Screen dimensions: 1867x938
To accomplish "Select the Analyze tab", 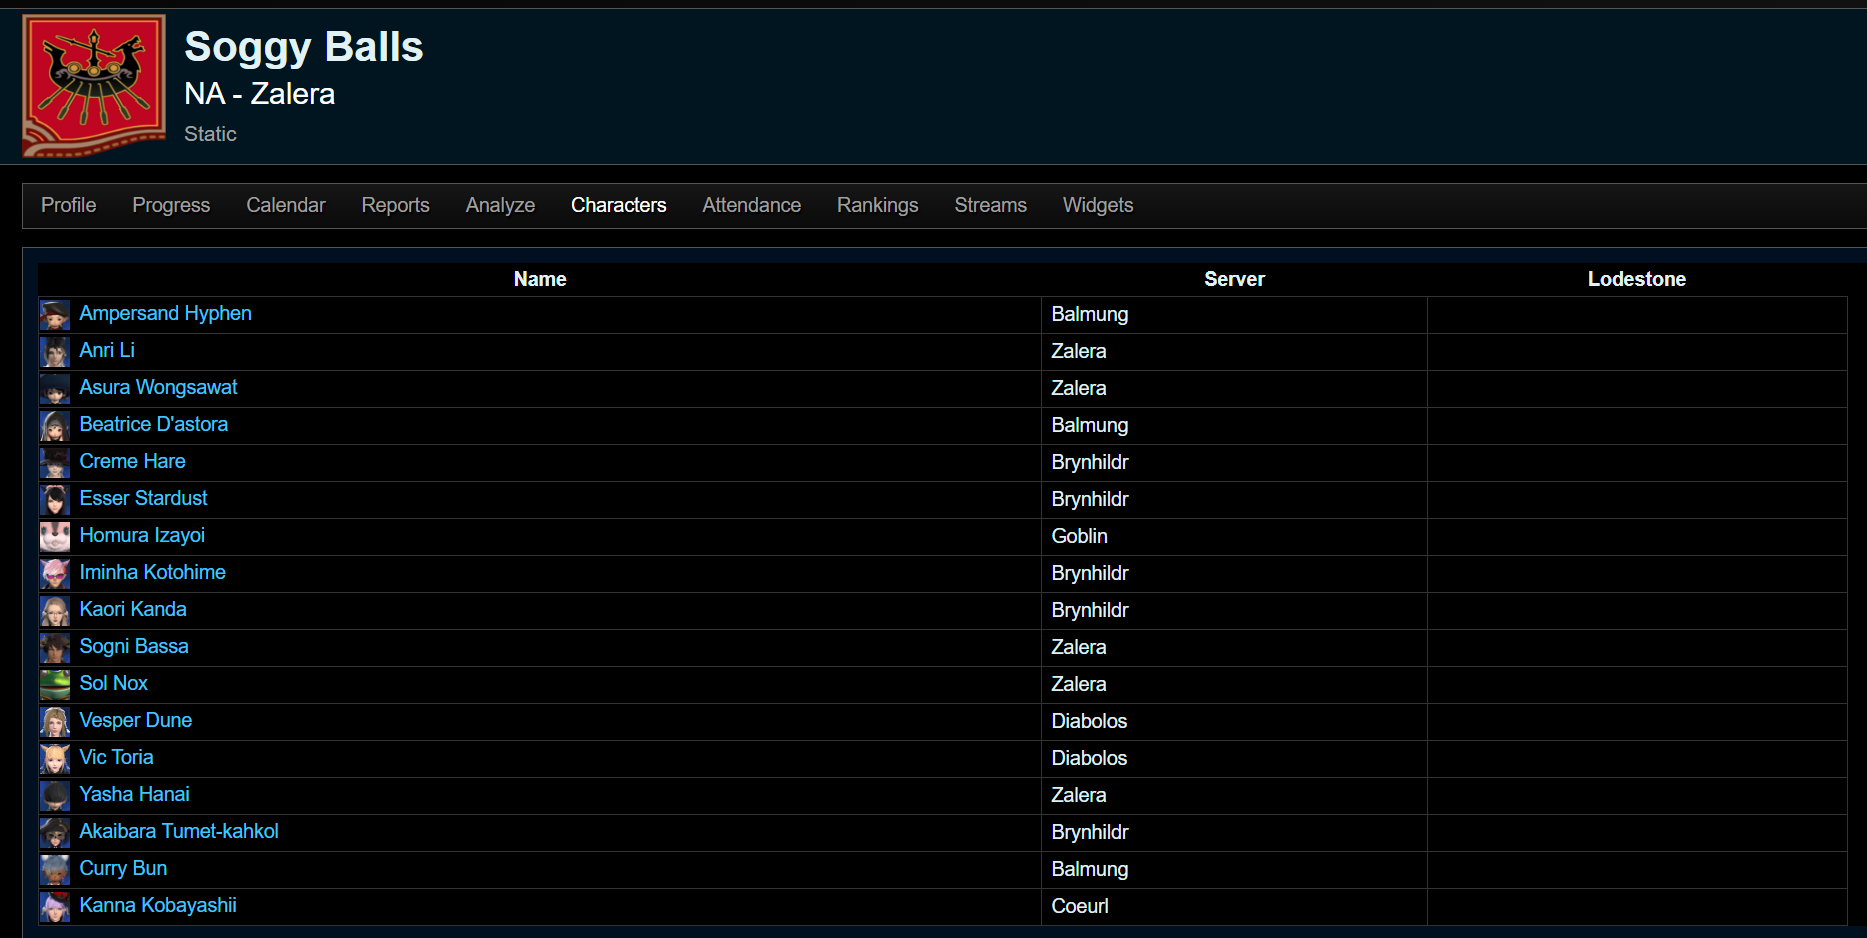I will [500, 205].
